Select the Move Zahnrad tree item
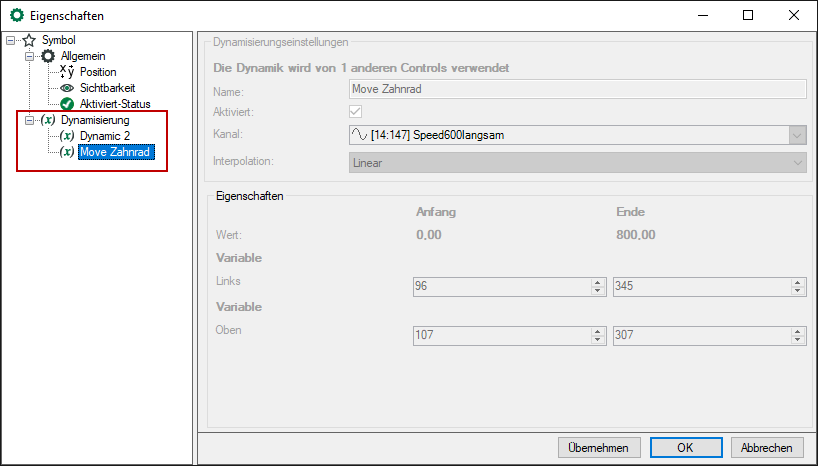 [x=116, y=152]
